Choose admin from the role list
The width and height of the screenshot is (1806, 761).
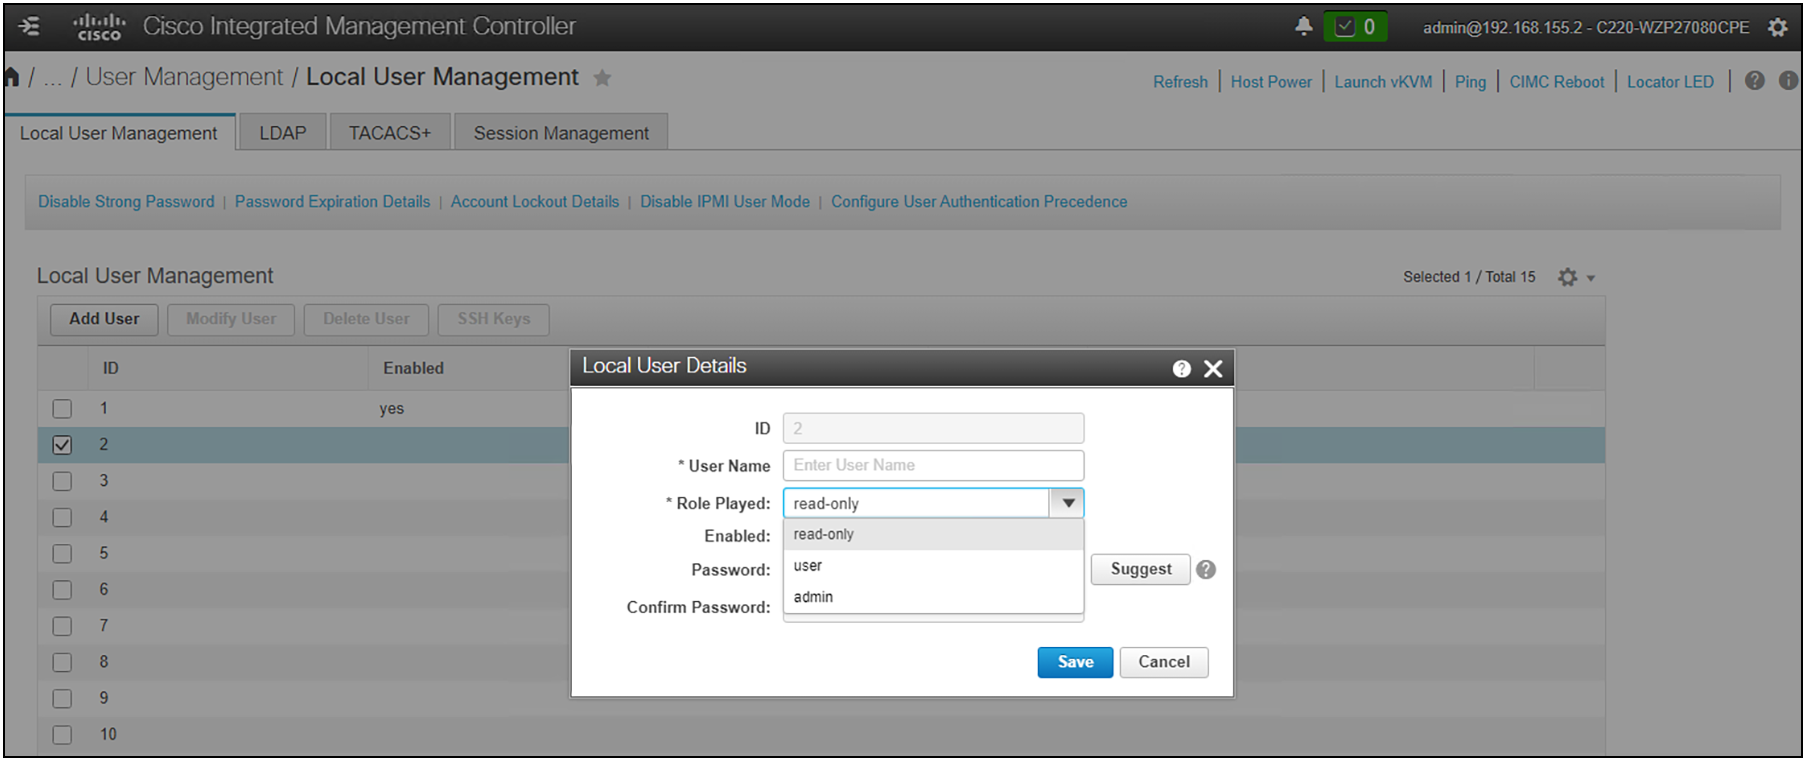933,596
